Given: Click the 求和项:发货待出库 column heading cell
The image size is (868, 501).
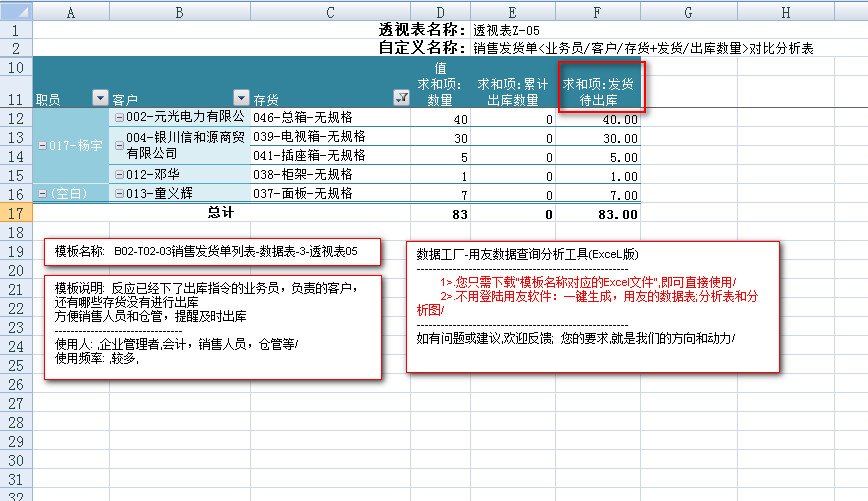Looking at the screenshot, I should [598, 85].
